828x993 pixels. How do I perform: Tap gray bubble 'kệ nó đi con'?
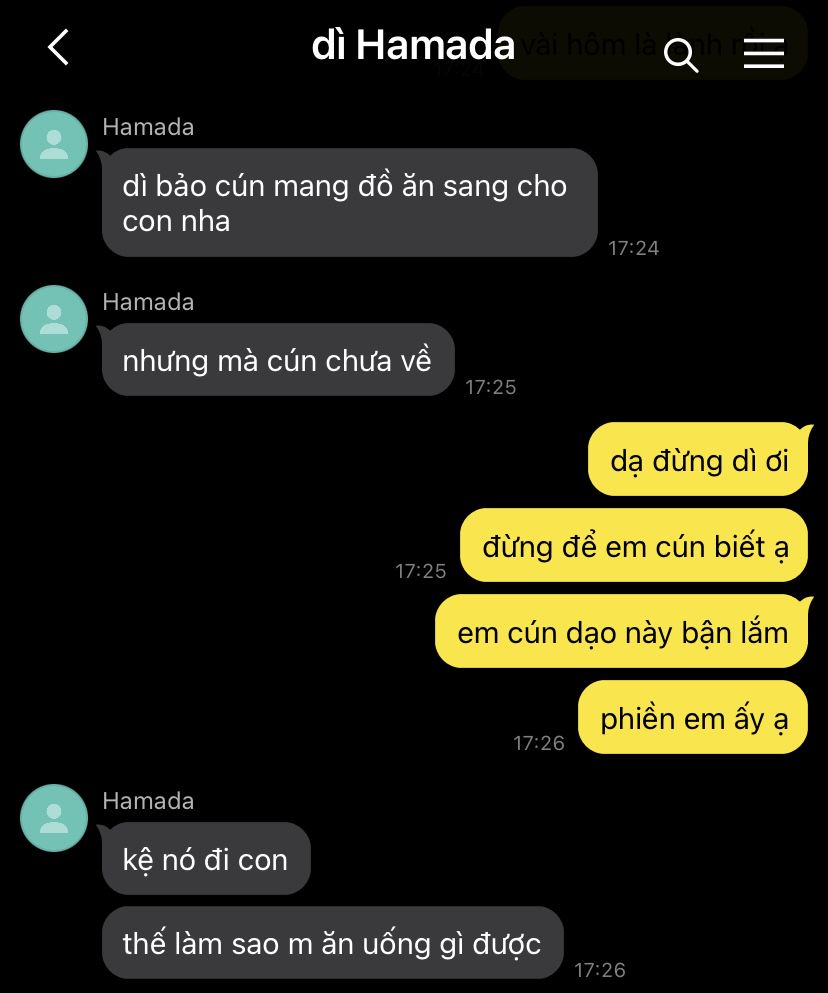tap(206, 859)
